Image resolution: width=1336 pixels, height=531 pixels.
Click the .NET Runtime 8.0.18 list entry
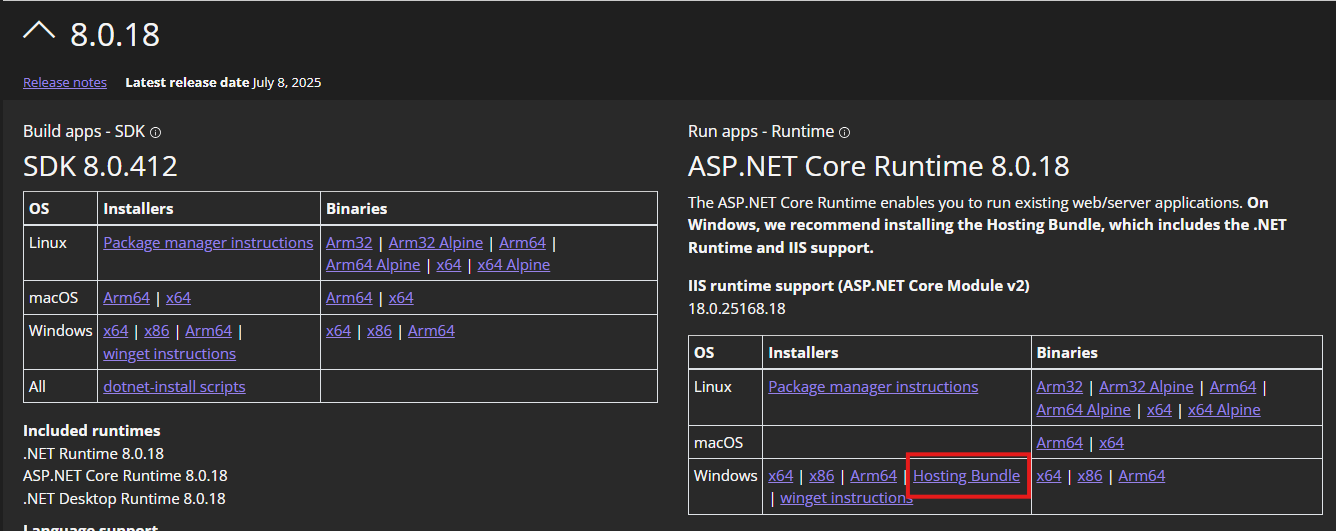[93, 453]
